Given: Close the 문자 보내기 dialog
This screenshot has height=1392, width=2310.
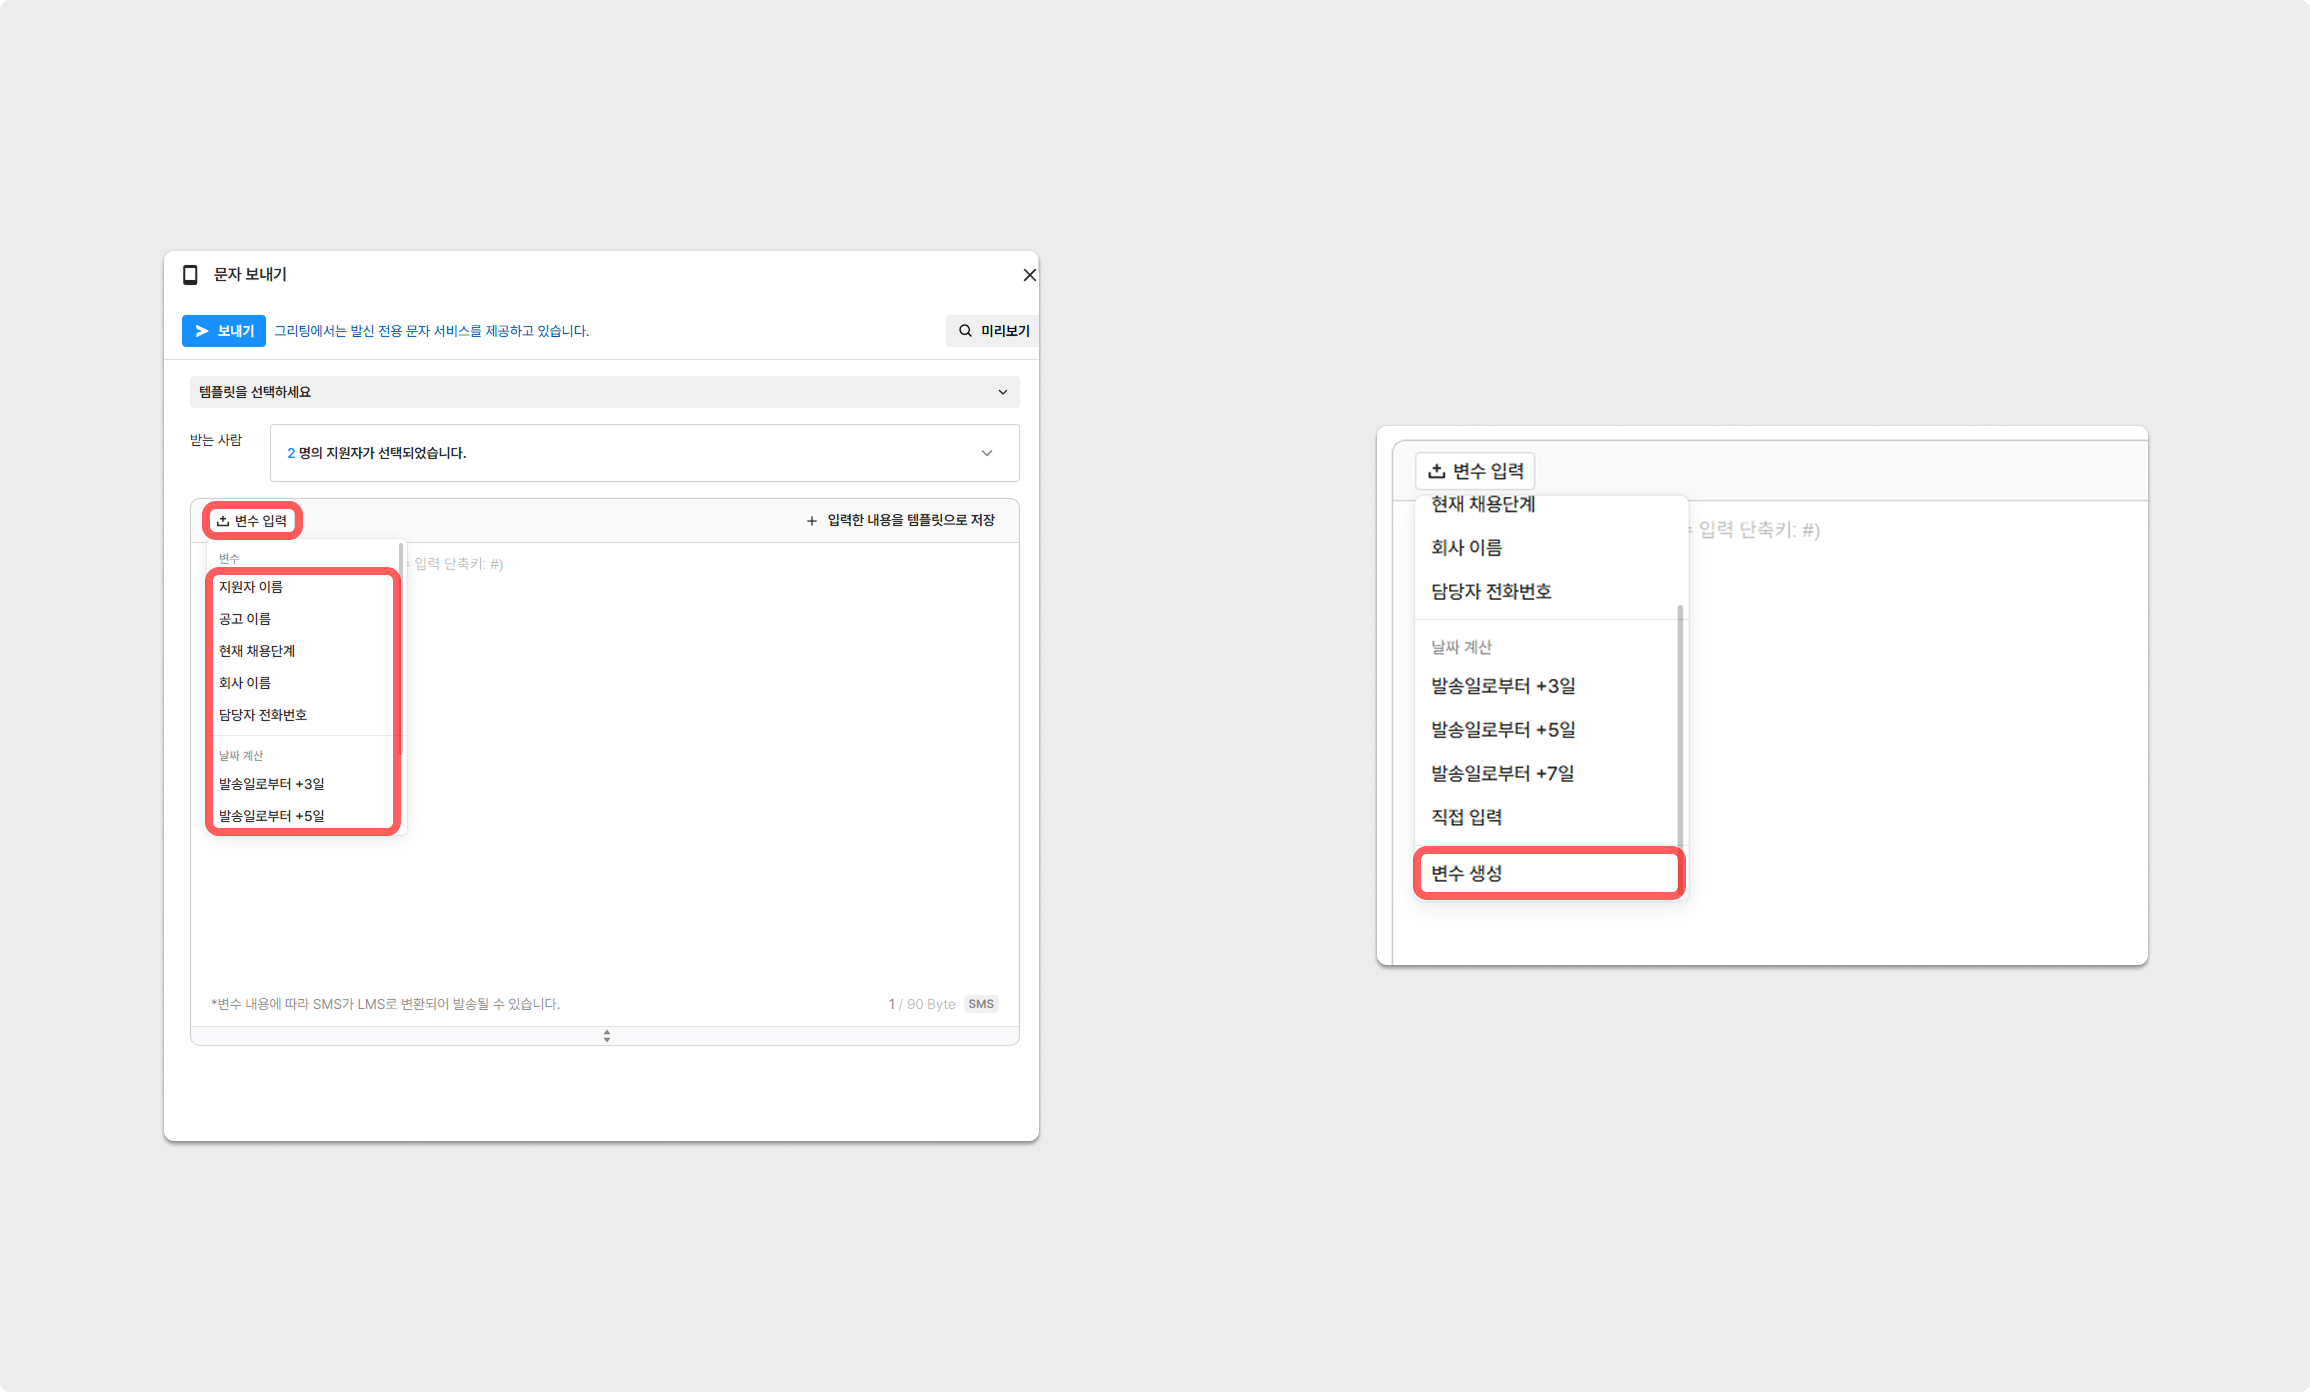Looking at the screenshot, I should [x=1029, y=275].
